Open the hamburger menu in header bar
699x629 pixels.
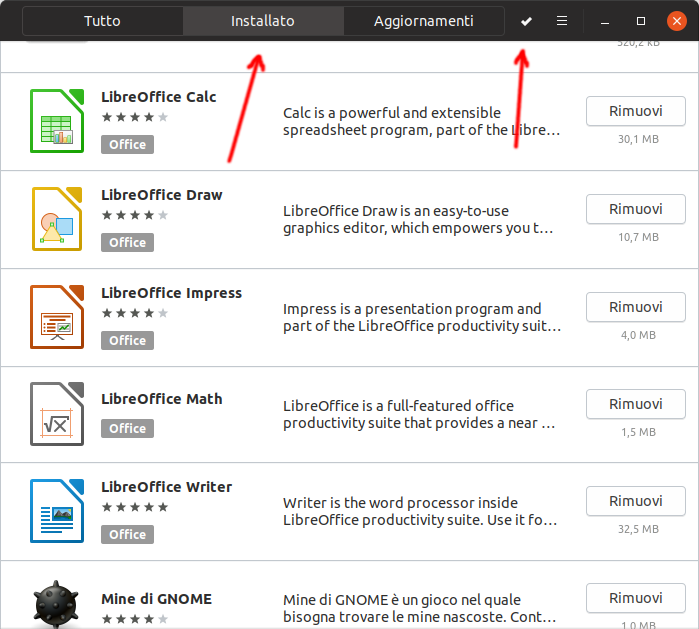click(562, 21)
